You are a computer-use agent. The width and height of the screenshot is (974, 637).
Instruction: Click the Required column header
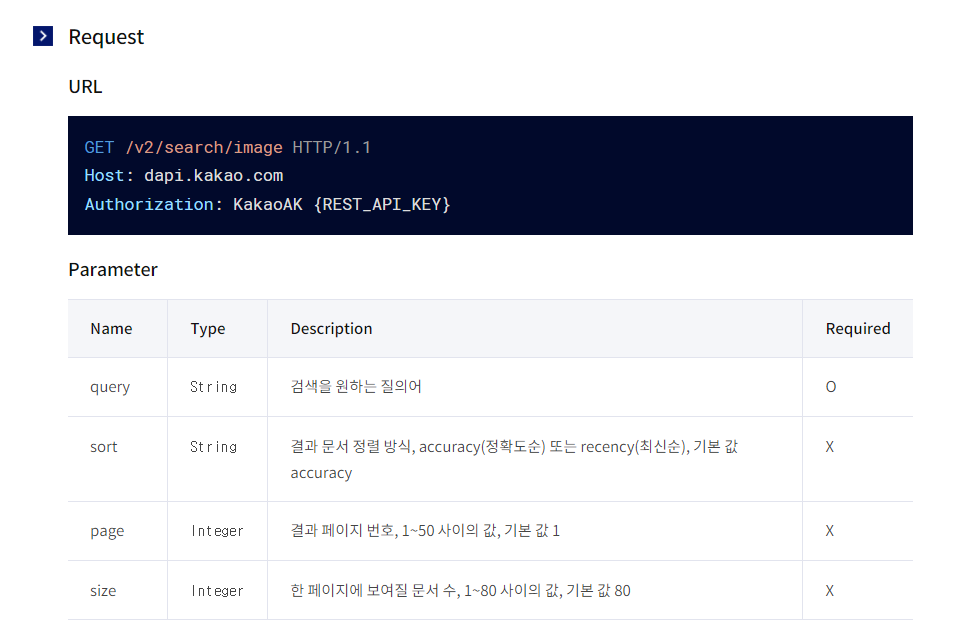tap(858, 329)
